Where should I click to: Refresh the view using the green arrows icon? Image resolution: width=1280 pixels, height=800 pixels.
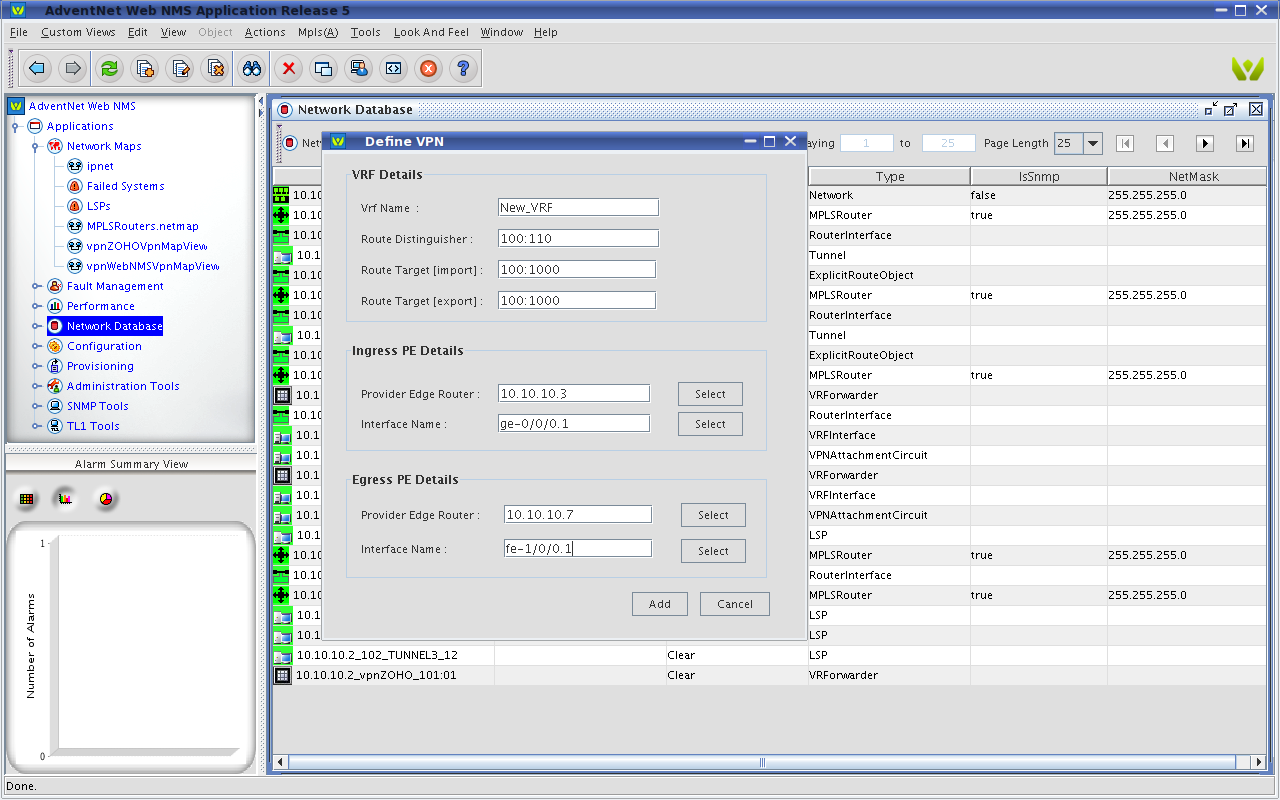pyautogui.click(x=110, y=69)
